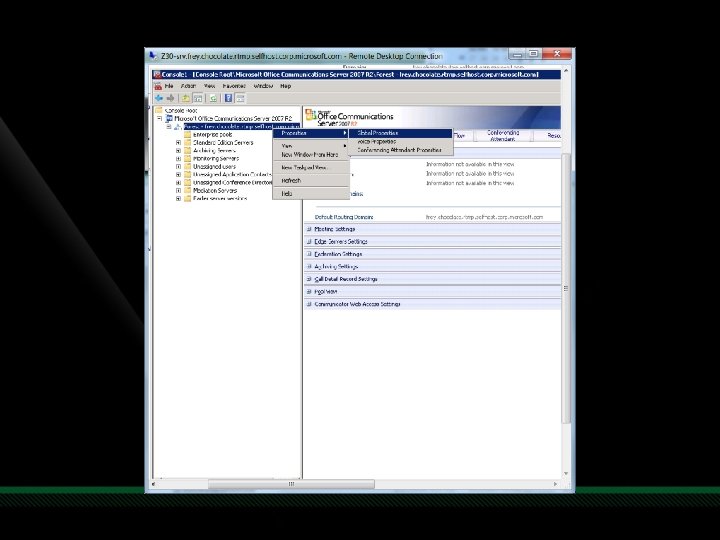Click the Forest node icon in tree
This screenshot has height=540, width=720.
[178, 126]
